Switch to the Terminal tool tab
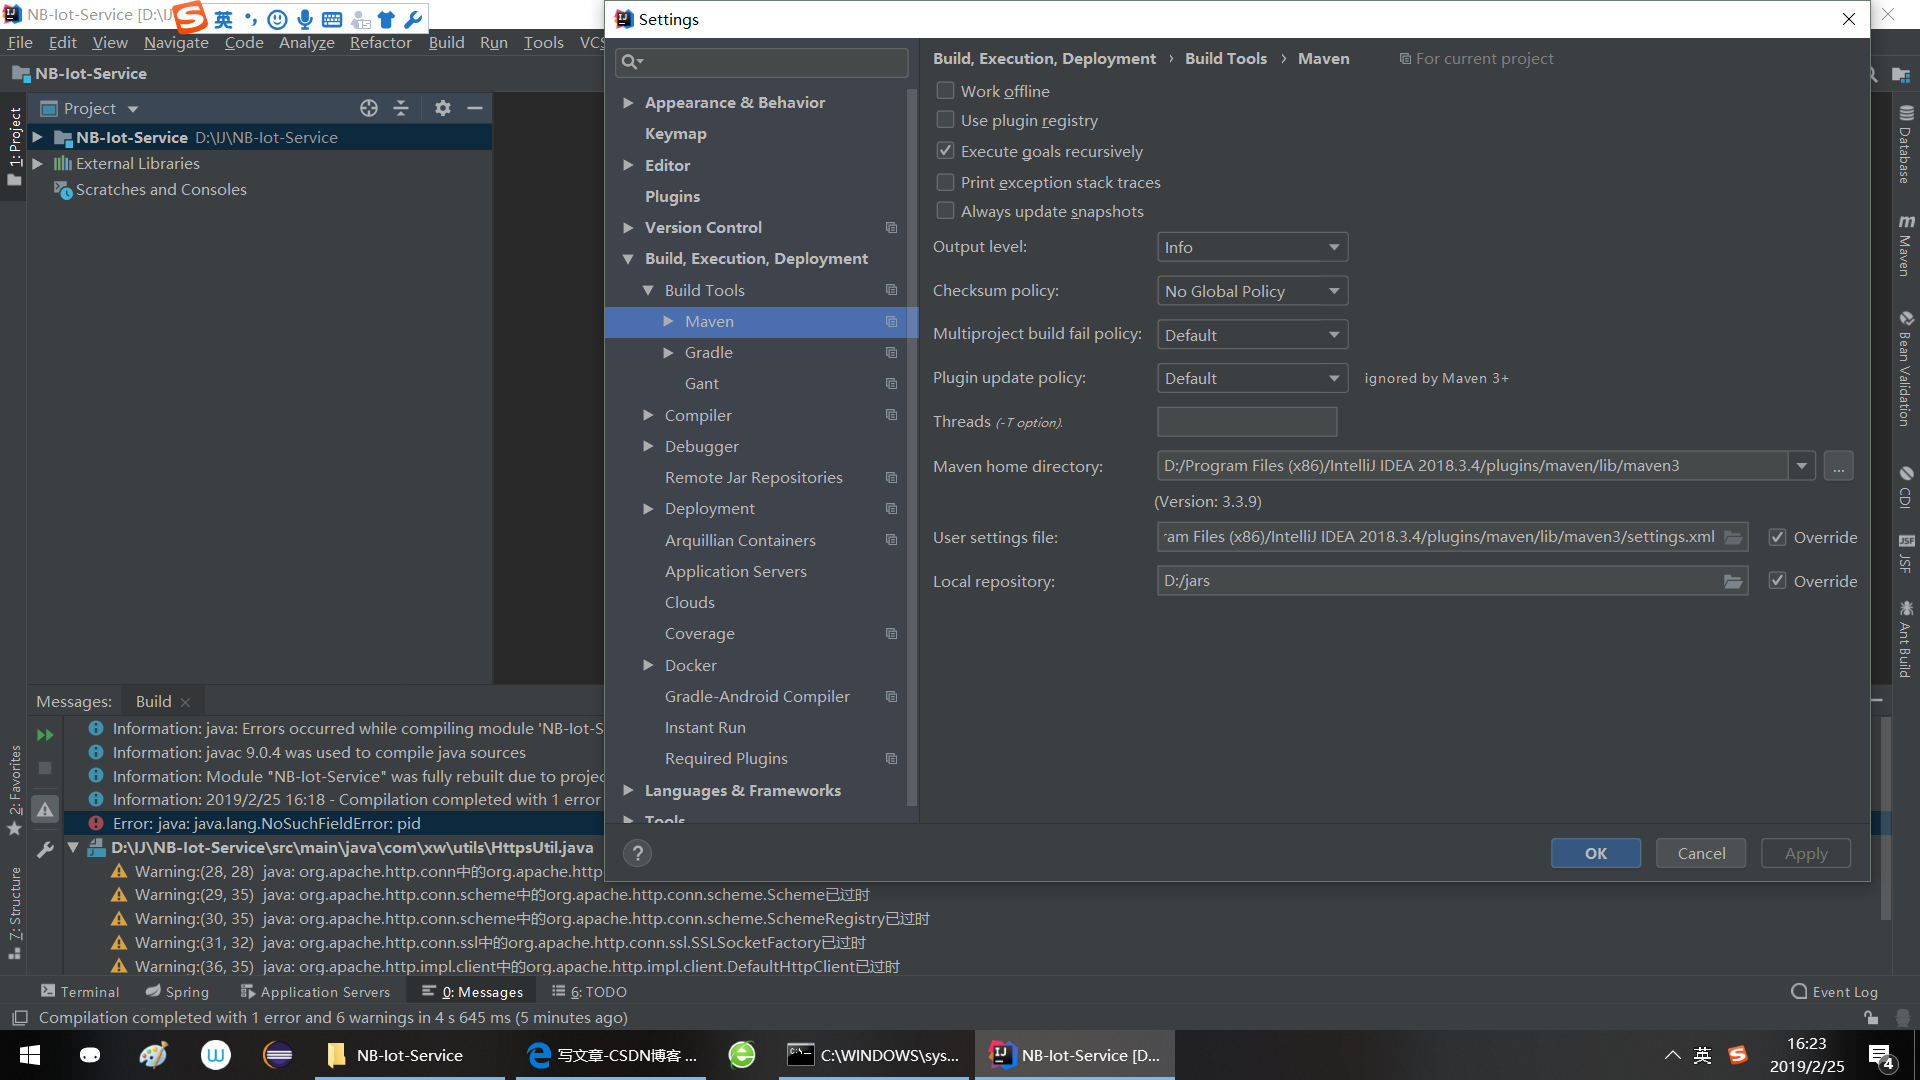The width and height of the screenshot is (1920, 1080). (80, 992)
